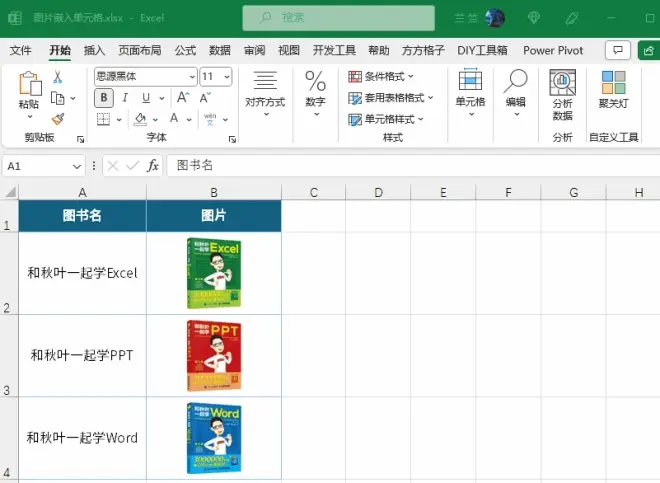660x483 pixels.
Task: Switch to the 开发工具 Developer tab
Action: point(334,50)
